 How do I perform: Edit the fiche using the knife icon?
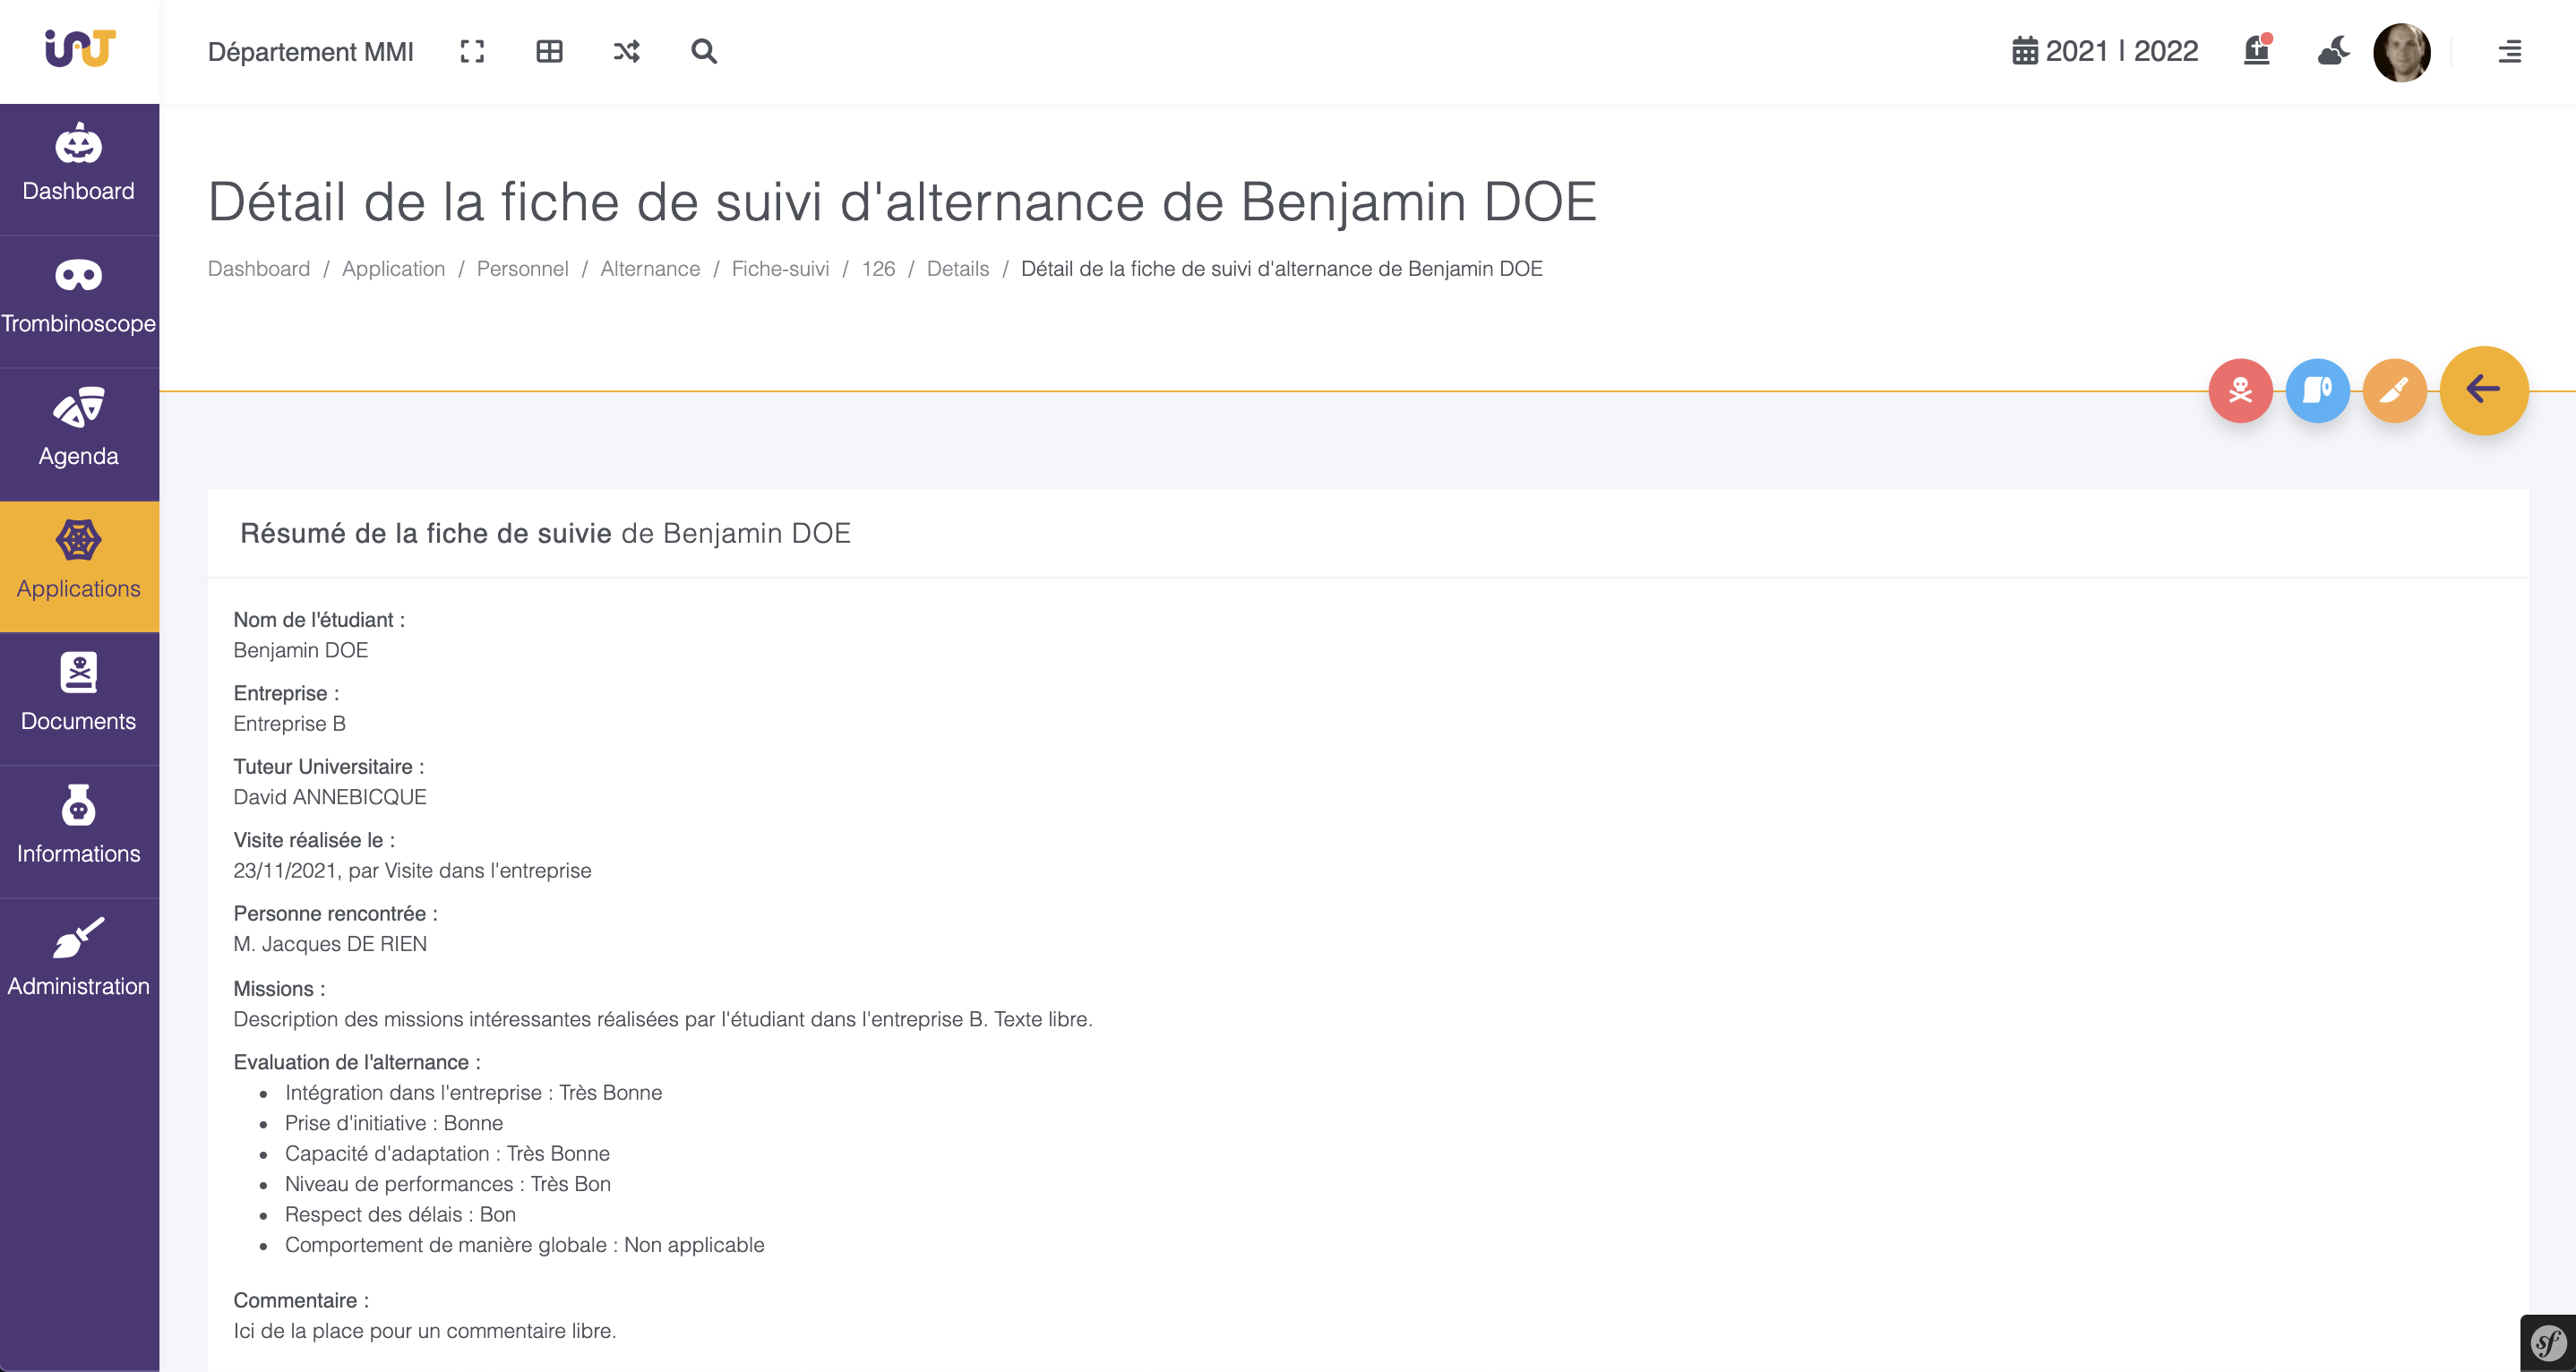click(x=2394, y=390)
